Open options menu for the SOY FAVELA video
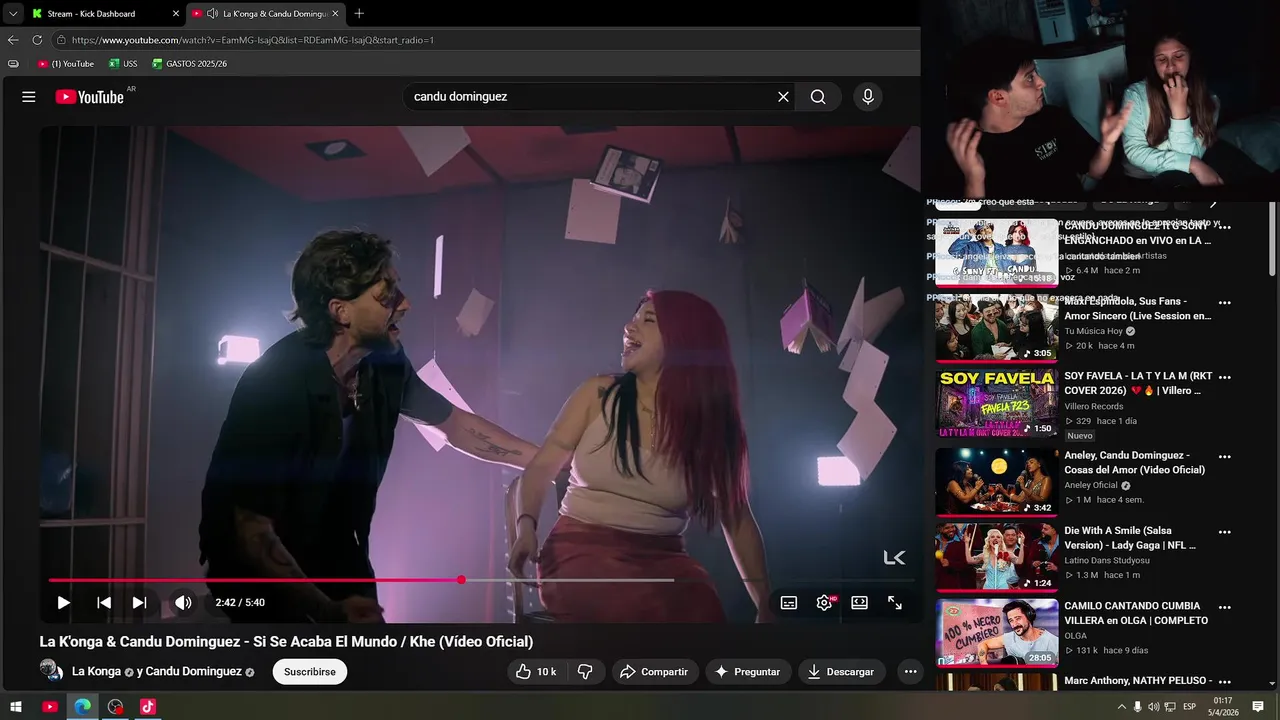Image resolution: width=1280 pixels, height=720 pixels. tap(1225, 377)
